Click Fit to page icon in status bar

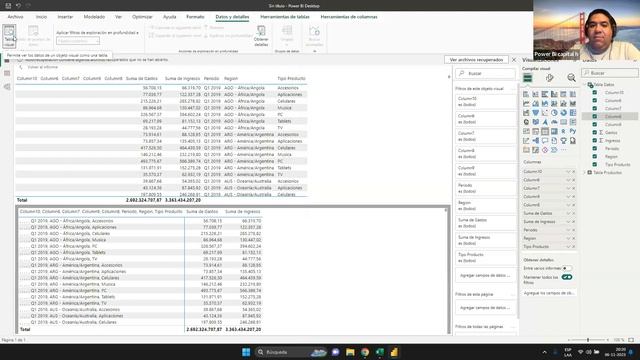631,340
